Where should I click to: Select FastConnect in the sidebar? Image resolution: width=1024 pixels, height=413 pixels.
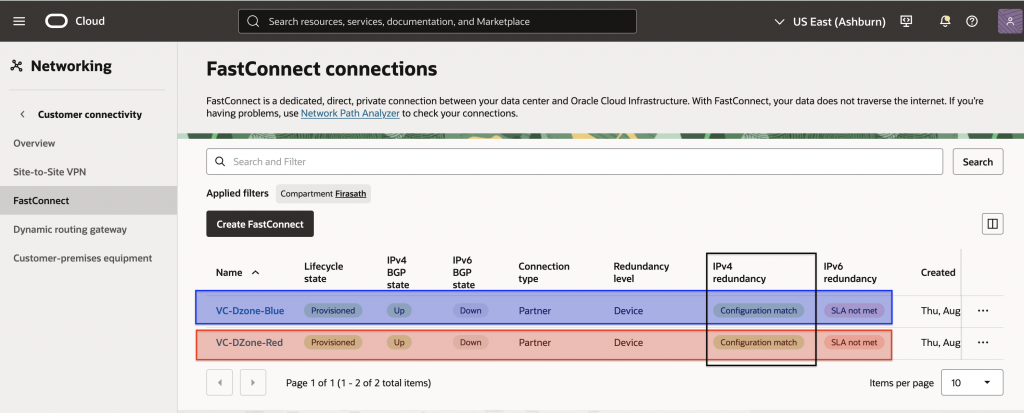click(x=88, y=201)
